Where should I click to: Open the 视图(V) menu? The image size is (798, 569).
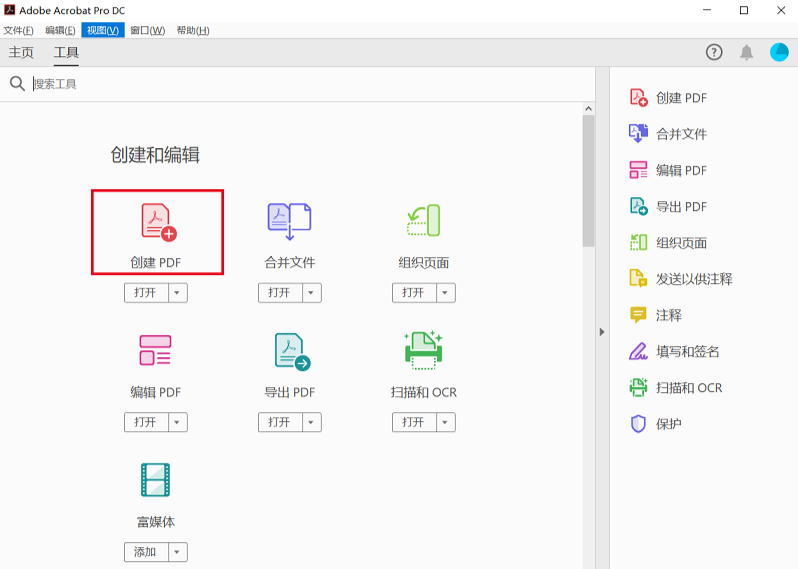click(x=103, y=31)
